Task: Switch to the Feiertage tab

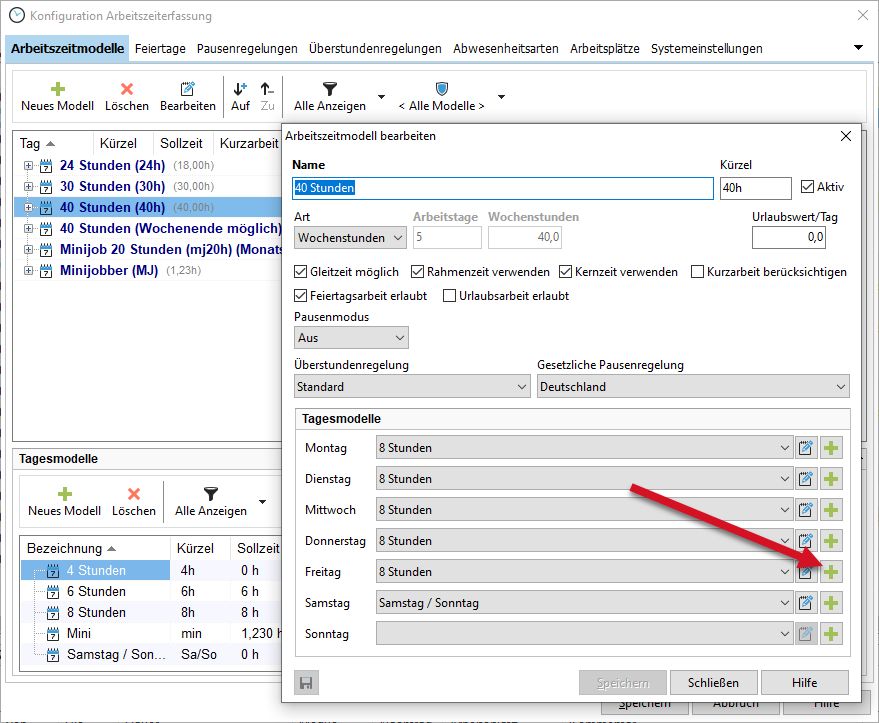Action: tap(160, 48)
